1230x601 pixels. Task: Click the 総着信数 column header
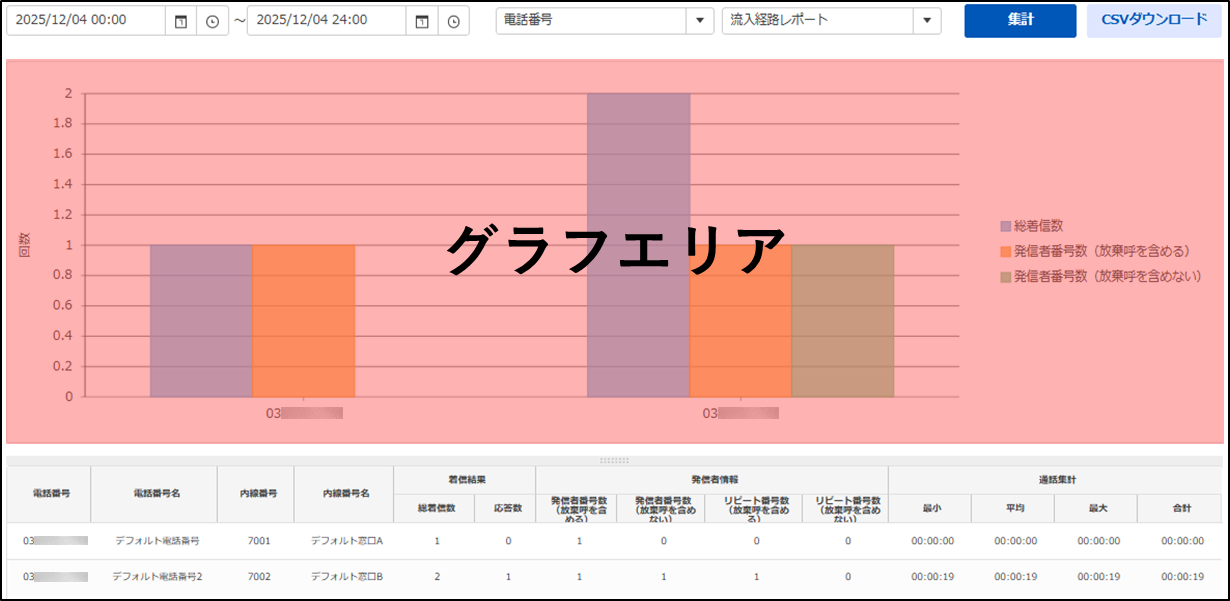click(x=434, y=508)
